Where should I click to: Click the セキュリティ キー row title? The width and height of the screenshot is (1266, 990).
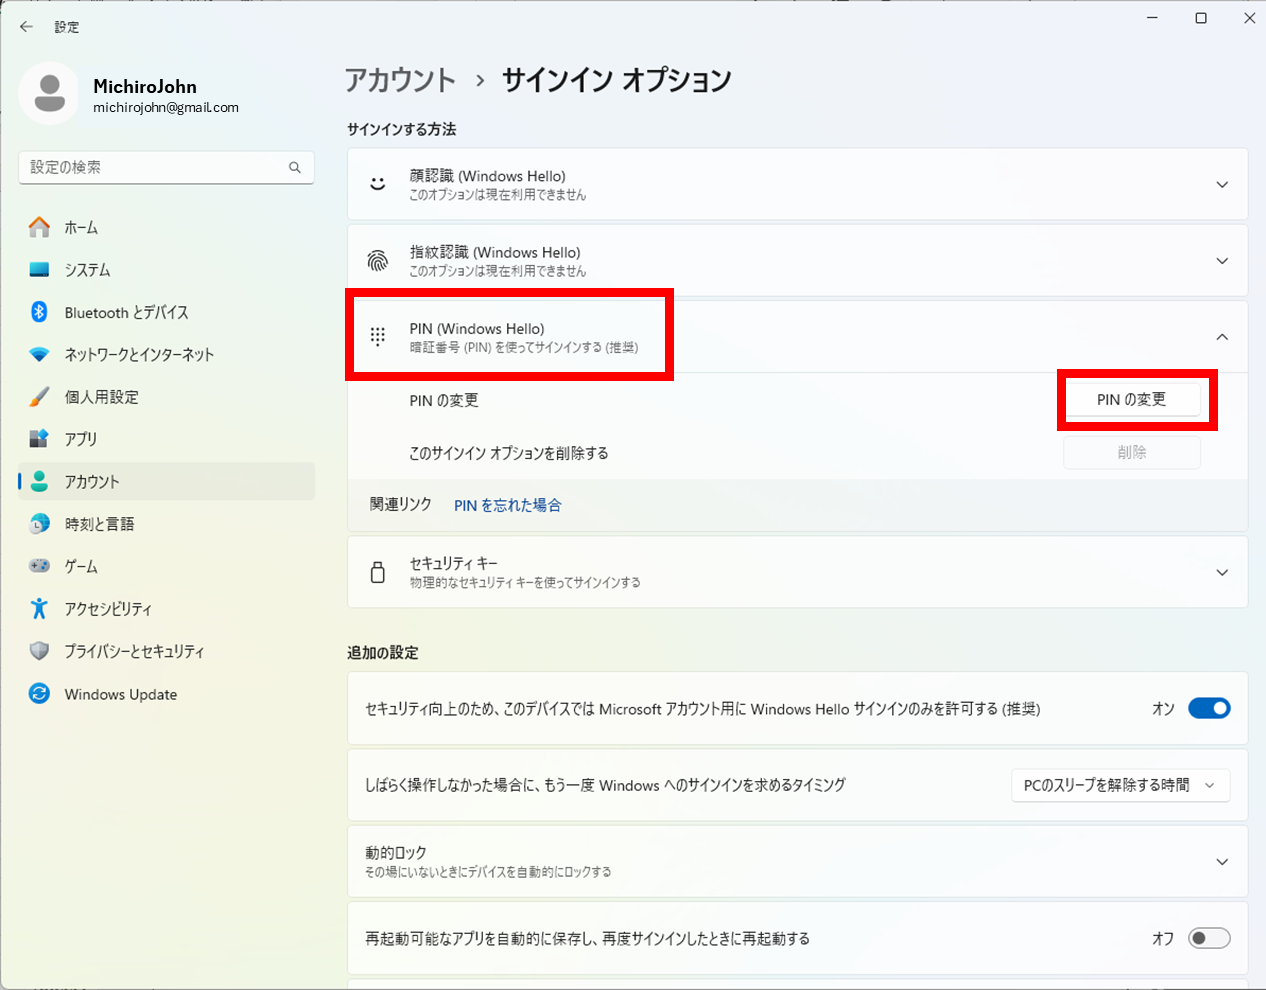453,563
